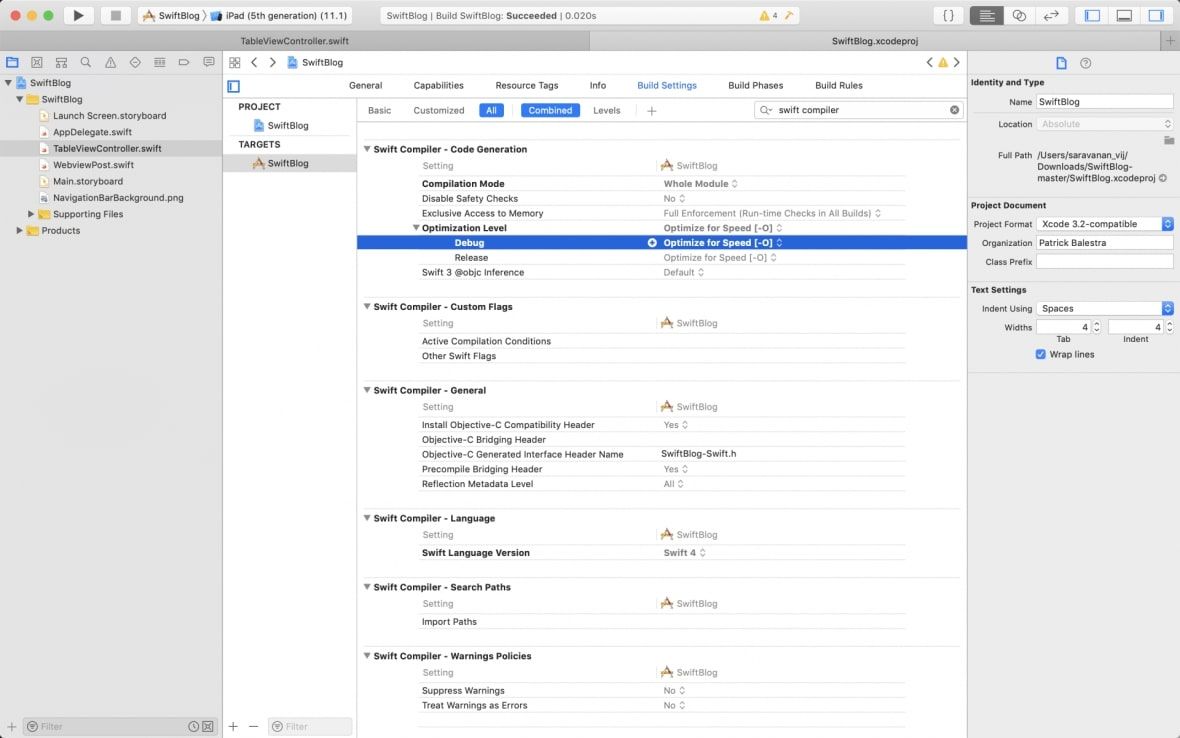This screenshot has width=1180, height=738.
Task: Open the Swift Language Version dropdown
Action: [x=685, y=553]
